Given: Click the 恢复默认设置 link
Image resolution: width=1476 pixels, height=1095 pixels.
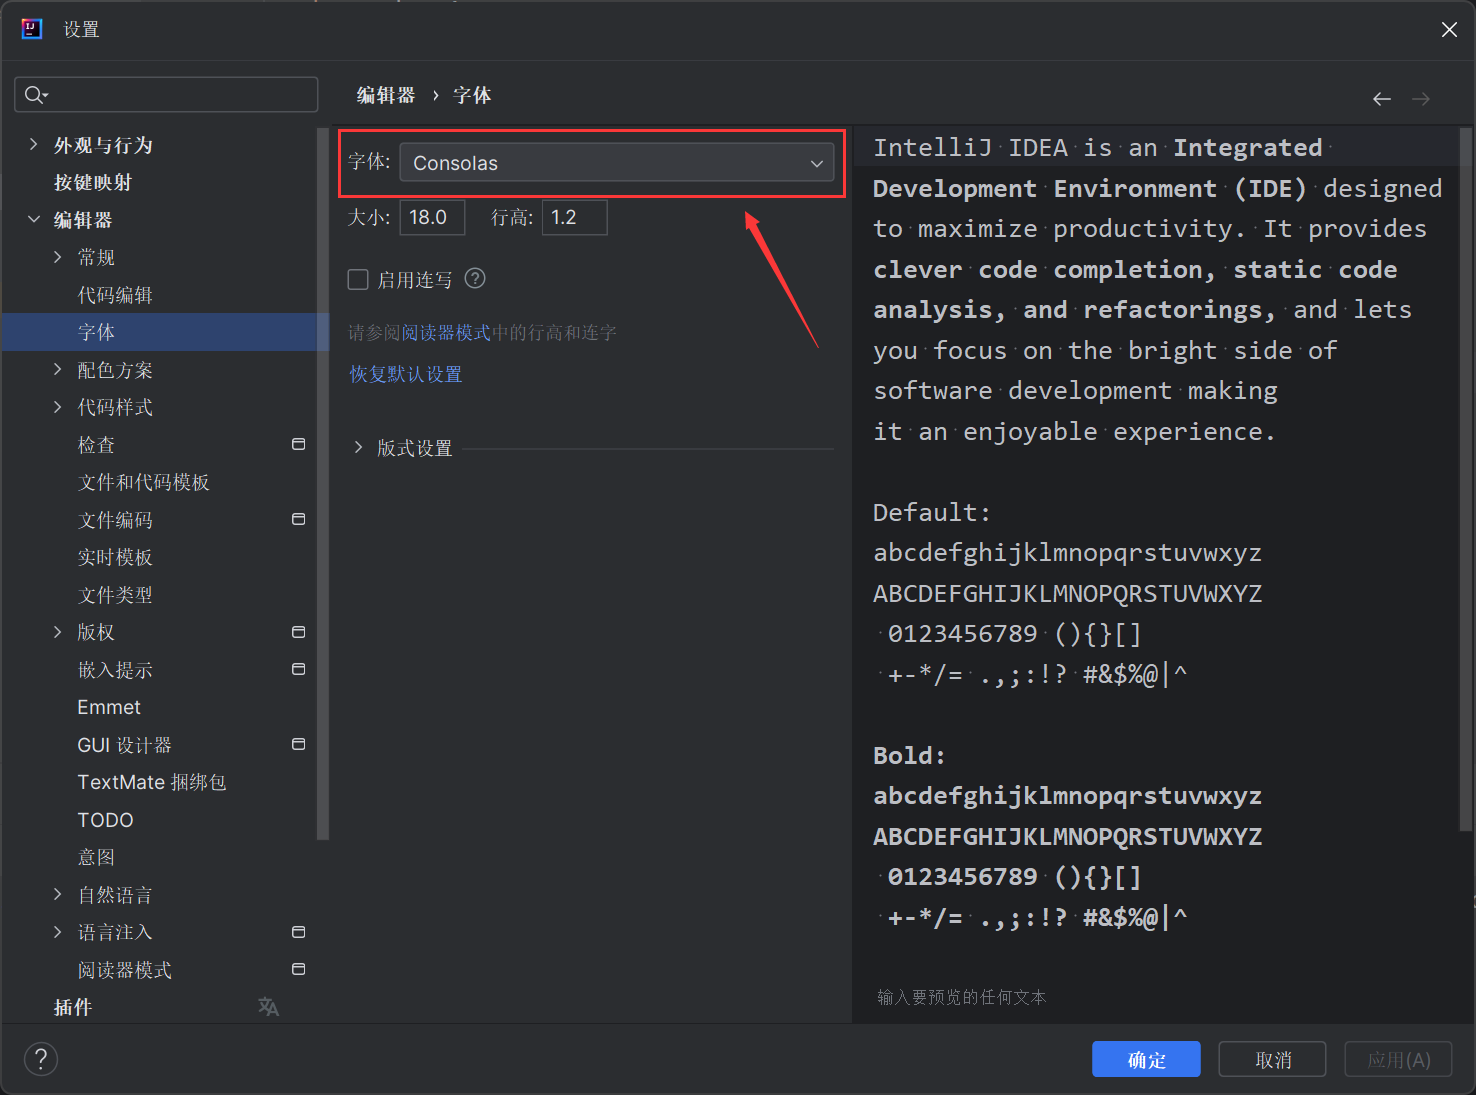Looking at the screenshot, I should (405, 374).
